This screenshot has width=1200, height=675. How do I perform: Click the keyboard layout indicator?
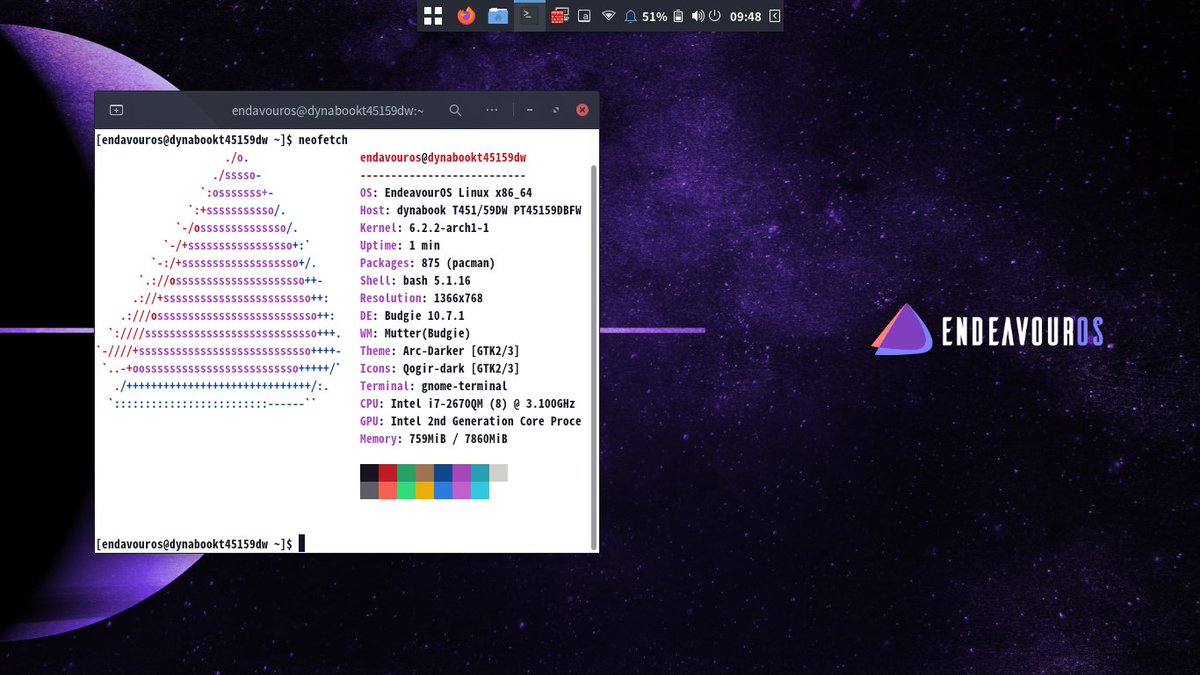pyautogui.click(x=585, y=17)
